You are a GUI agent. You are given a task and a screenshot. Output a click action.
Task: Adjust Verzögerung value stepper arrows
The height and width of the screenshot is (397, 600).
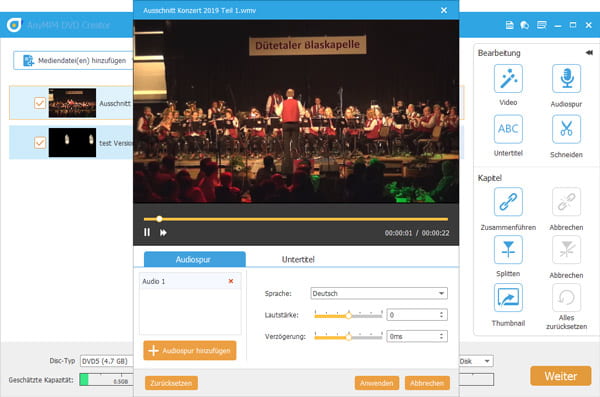441,336
